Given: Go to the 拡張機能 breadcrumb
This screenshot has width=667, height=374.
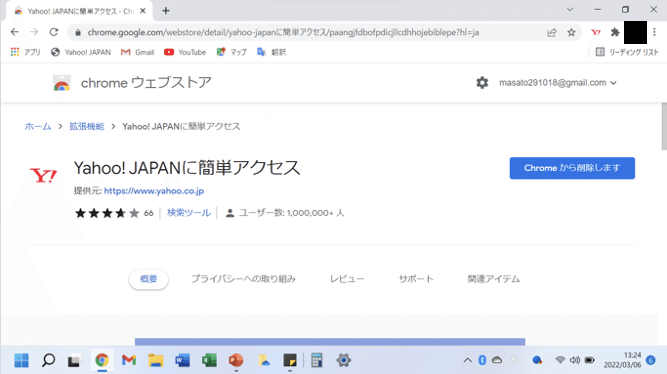Looking at the screenshot, I should pos(87,126).
